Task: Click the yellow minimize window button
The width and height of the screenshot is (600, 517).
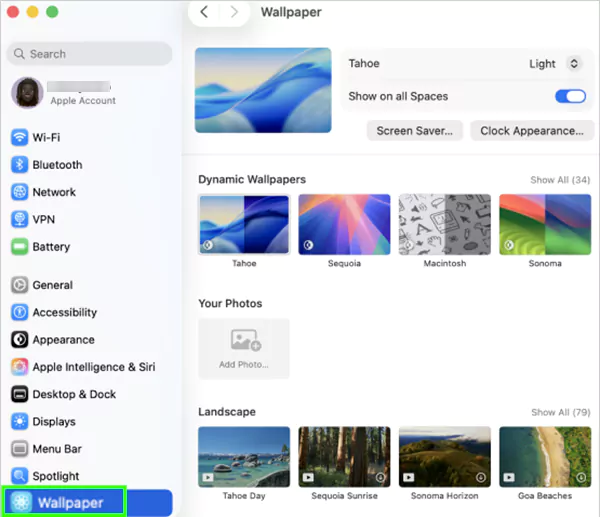Action: coord(33,12)
